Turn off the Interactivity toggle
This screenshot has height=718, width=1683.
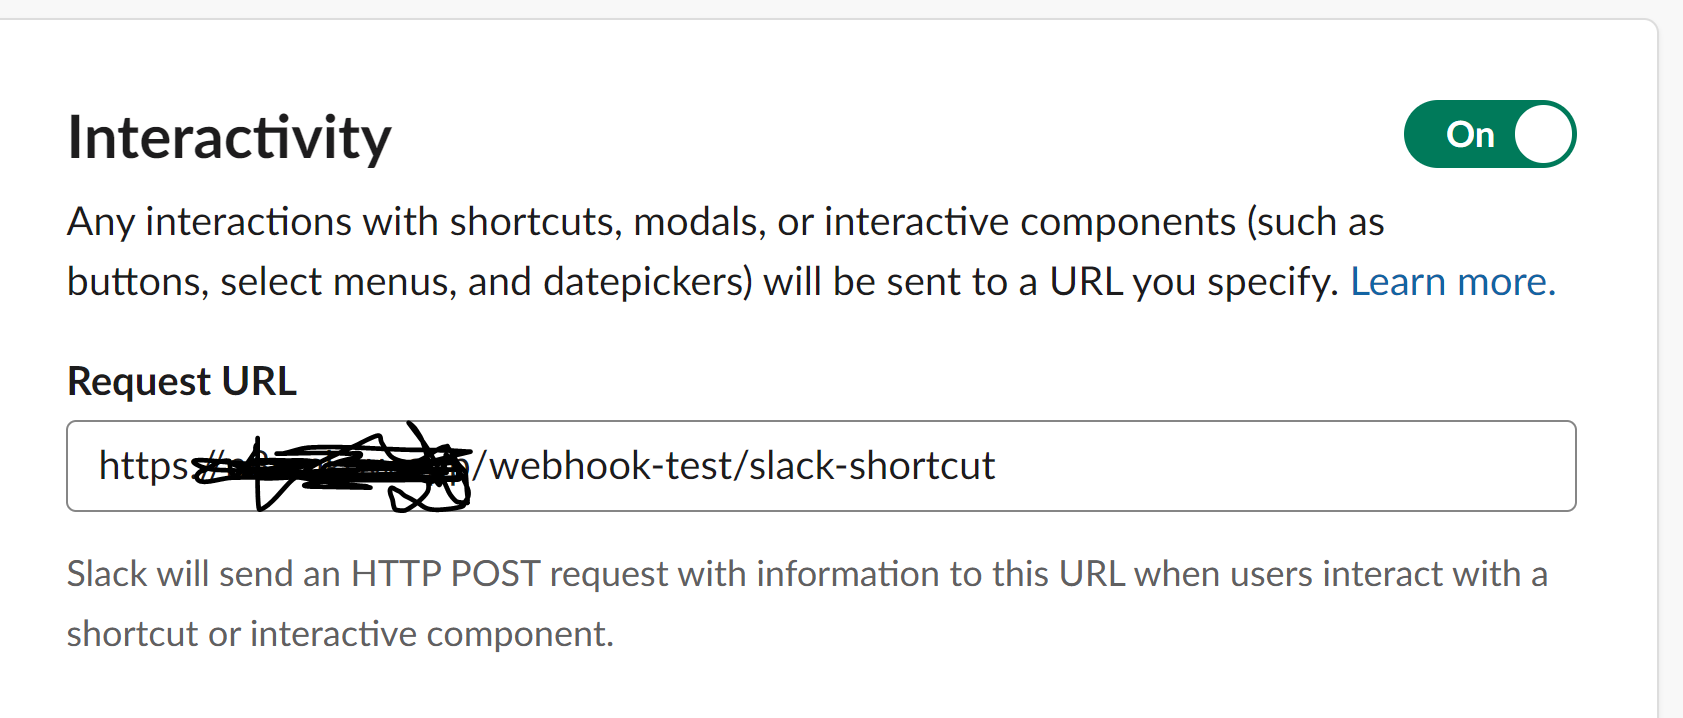1489,134
